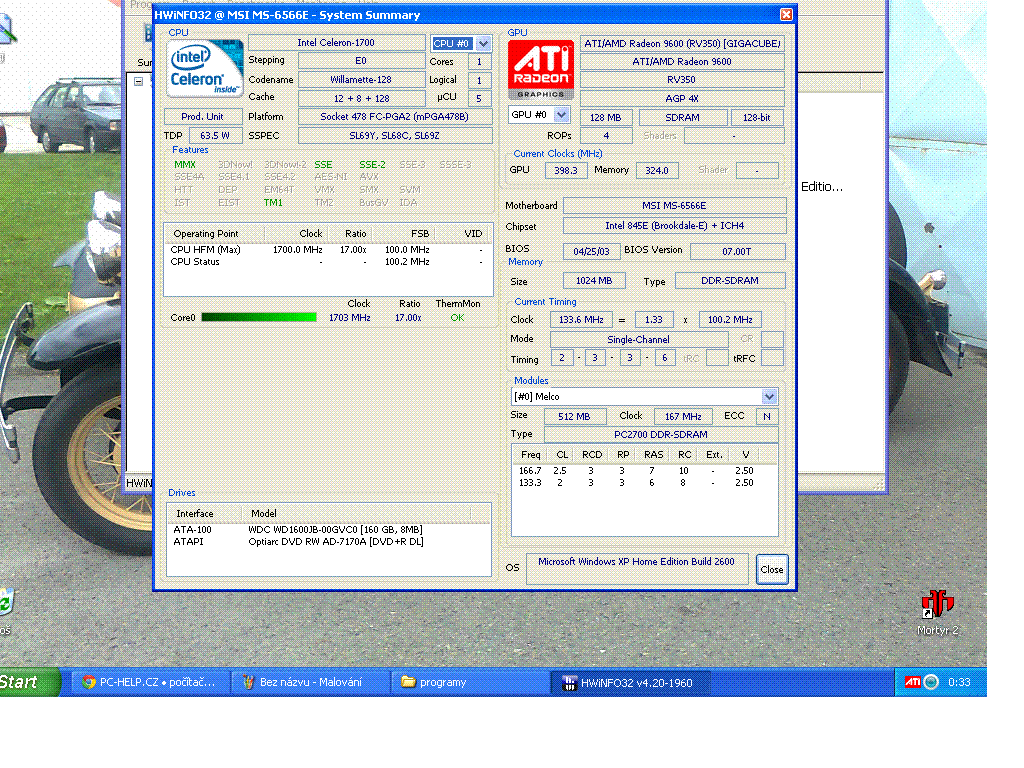Click the "Single-Channel" mode field
Viewport: 1024px width, 768px height.
[639, 340]
